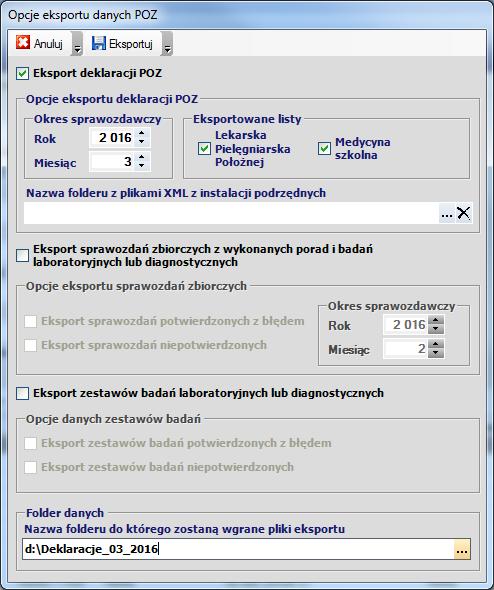
Task: Decrease Miesiąc value in declarations period
Action: point(141,165)
